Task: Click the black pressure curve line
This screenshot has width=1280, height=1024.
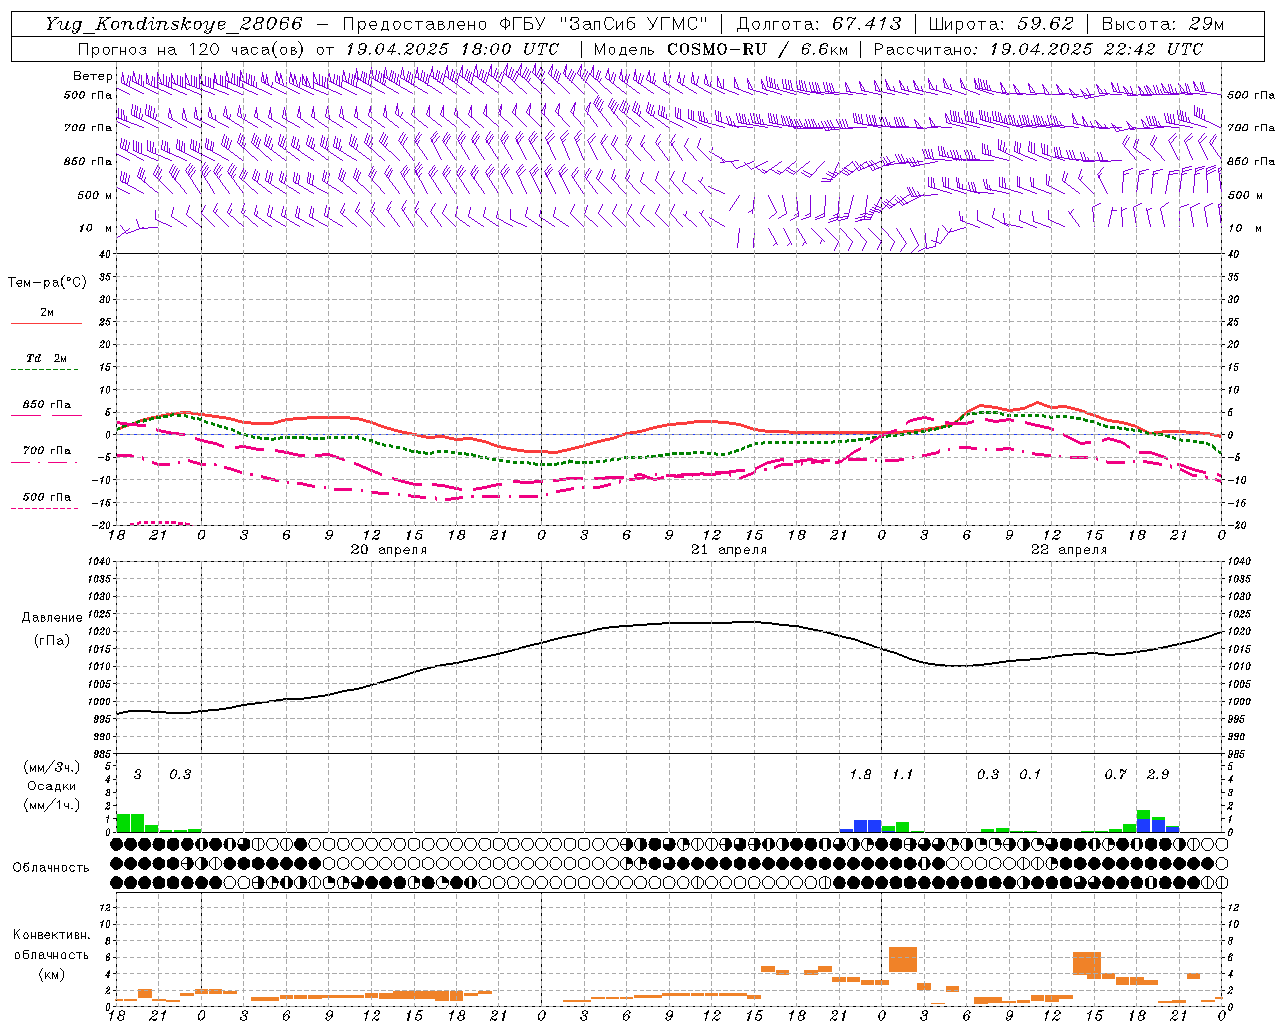Action: pyautogui.click(x=669, y=623)
